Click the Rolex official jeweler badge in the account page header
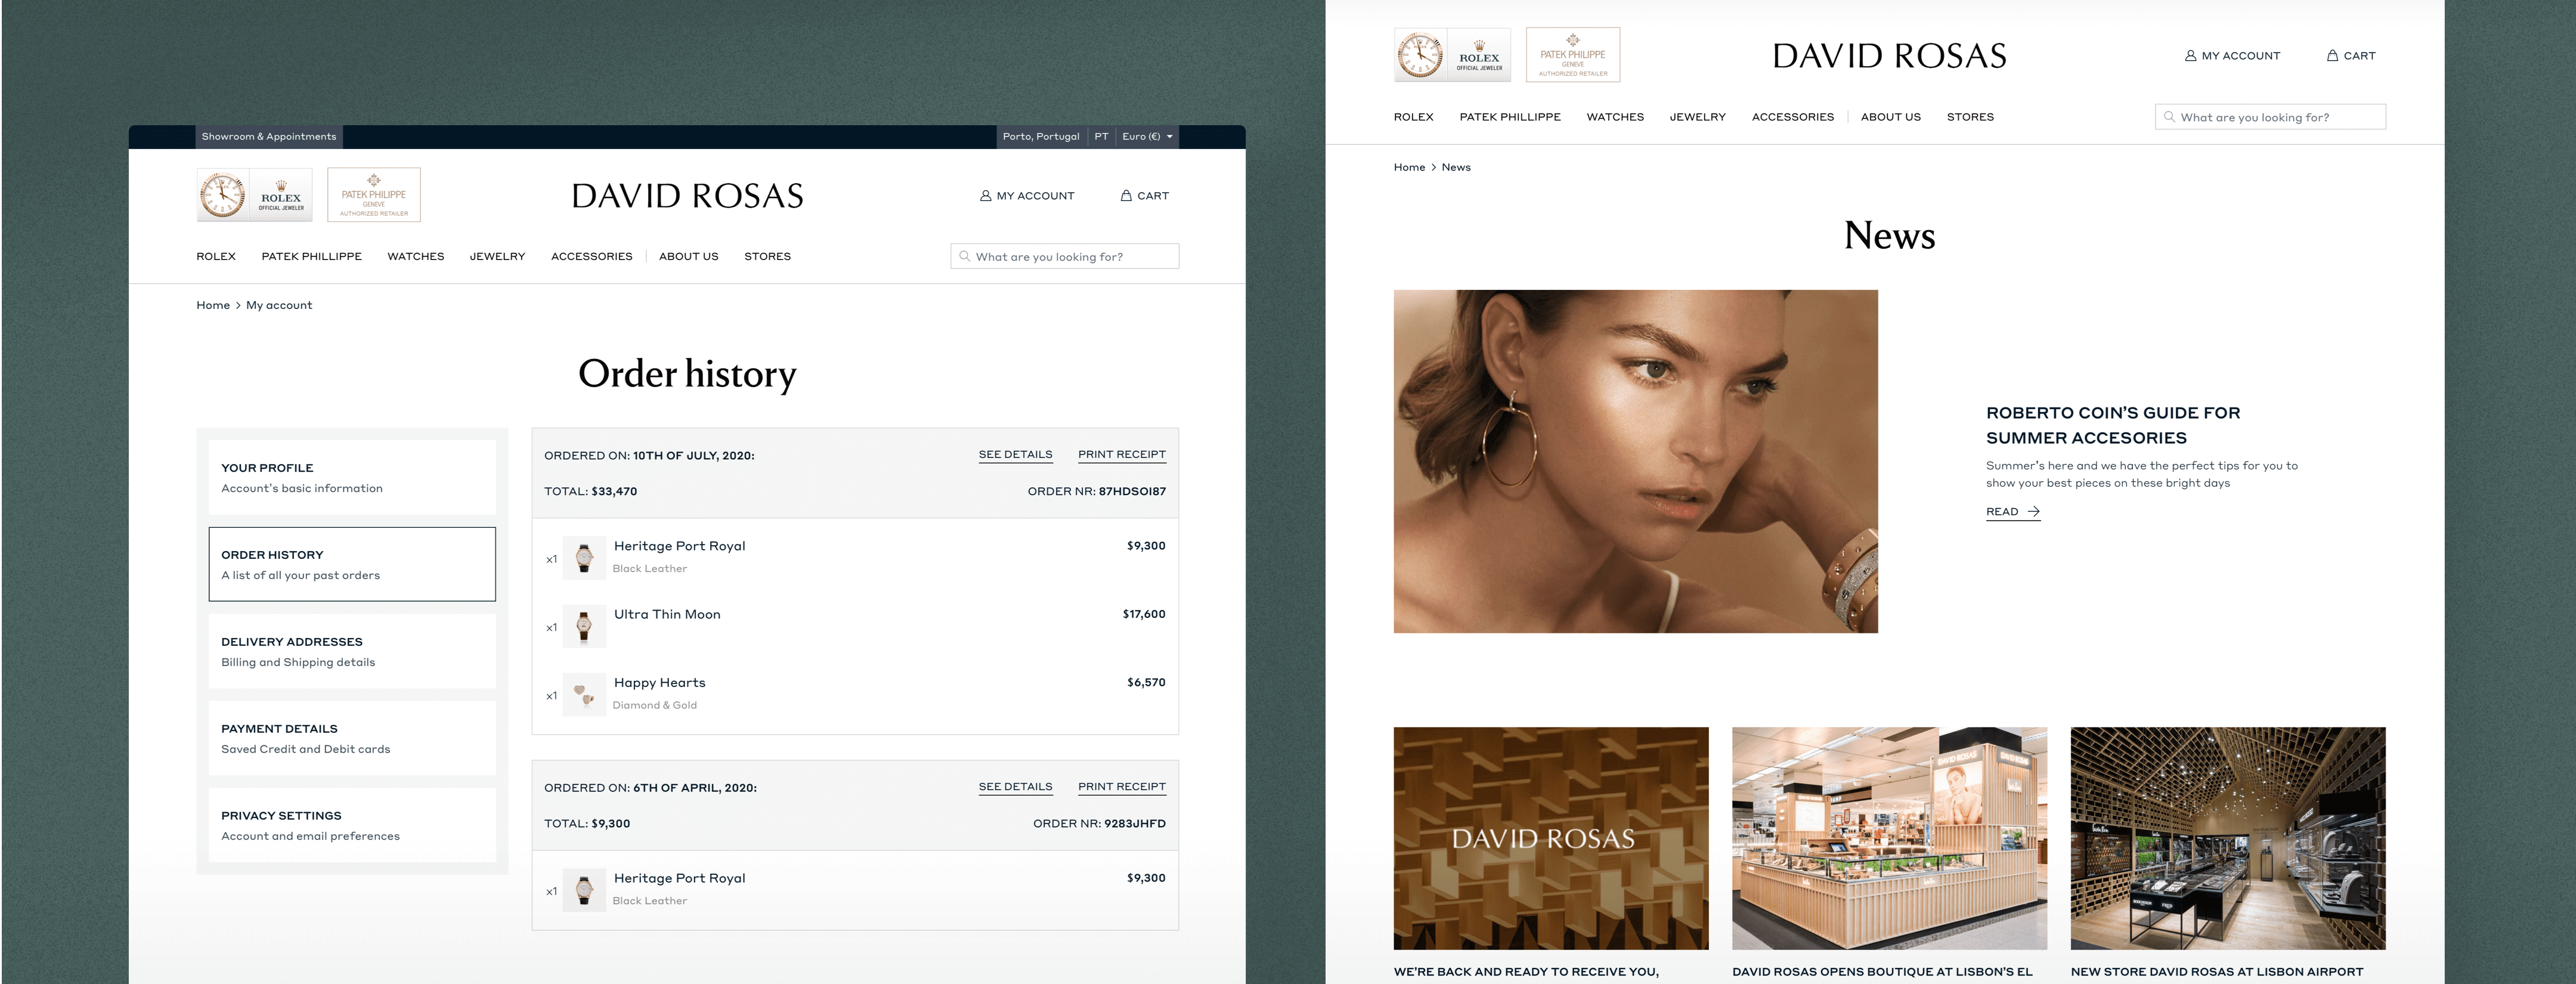 255,194
